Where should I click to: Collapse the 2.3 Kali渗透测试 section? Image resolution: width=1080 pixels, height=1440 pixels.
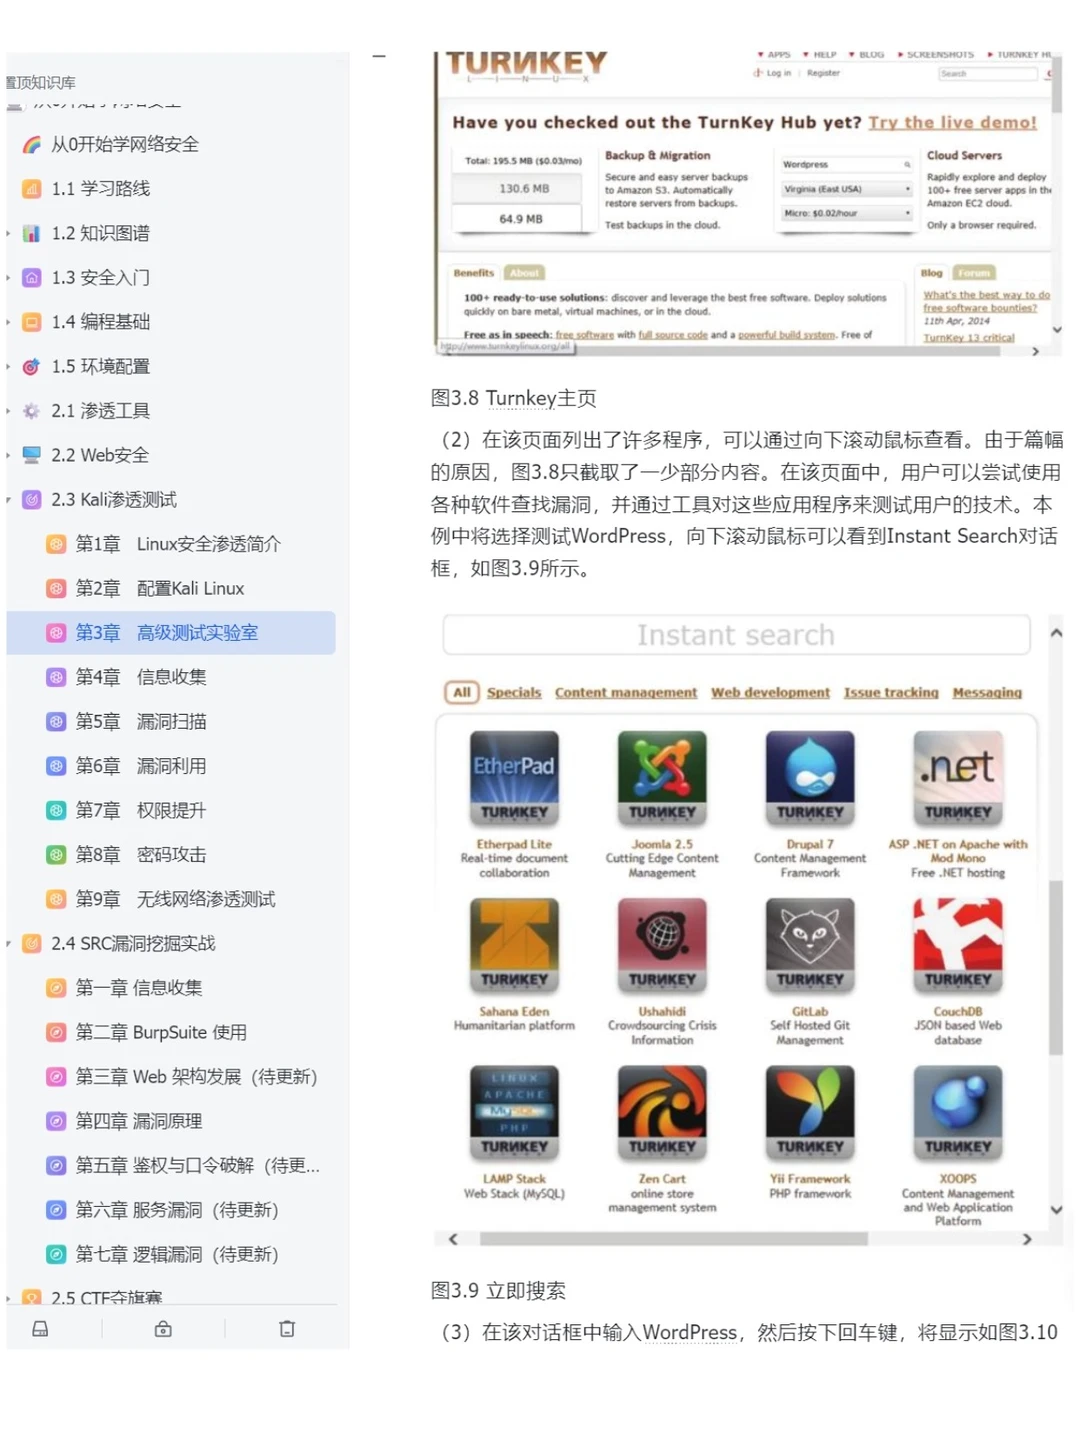(9, 499)
